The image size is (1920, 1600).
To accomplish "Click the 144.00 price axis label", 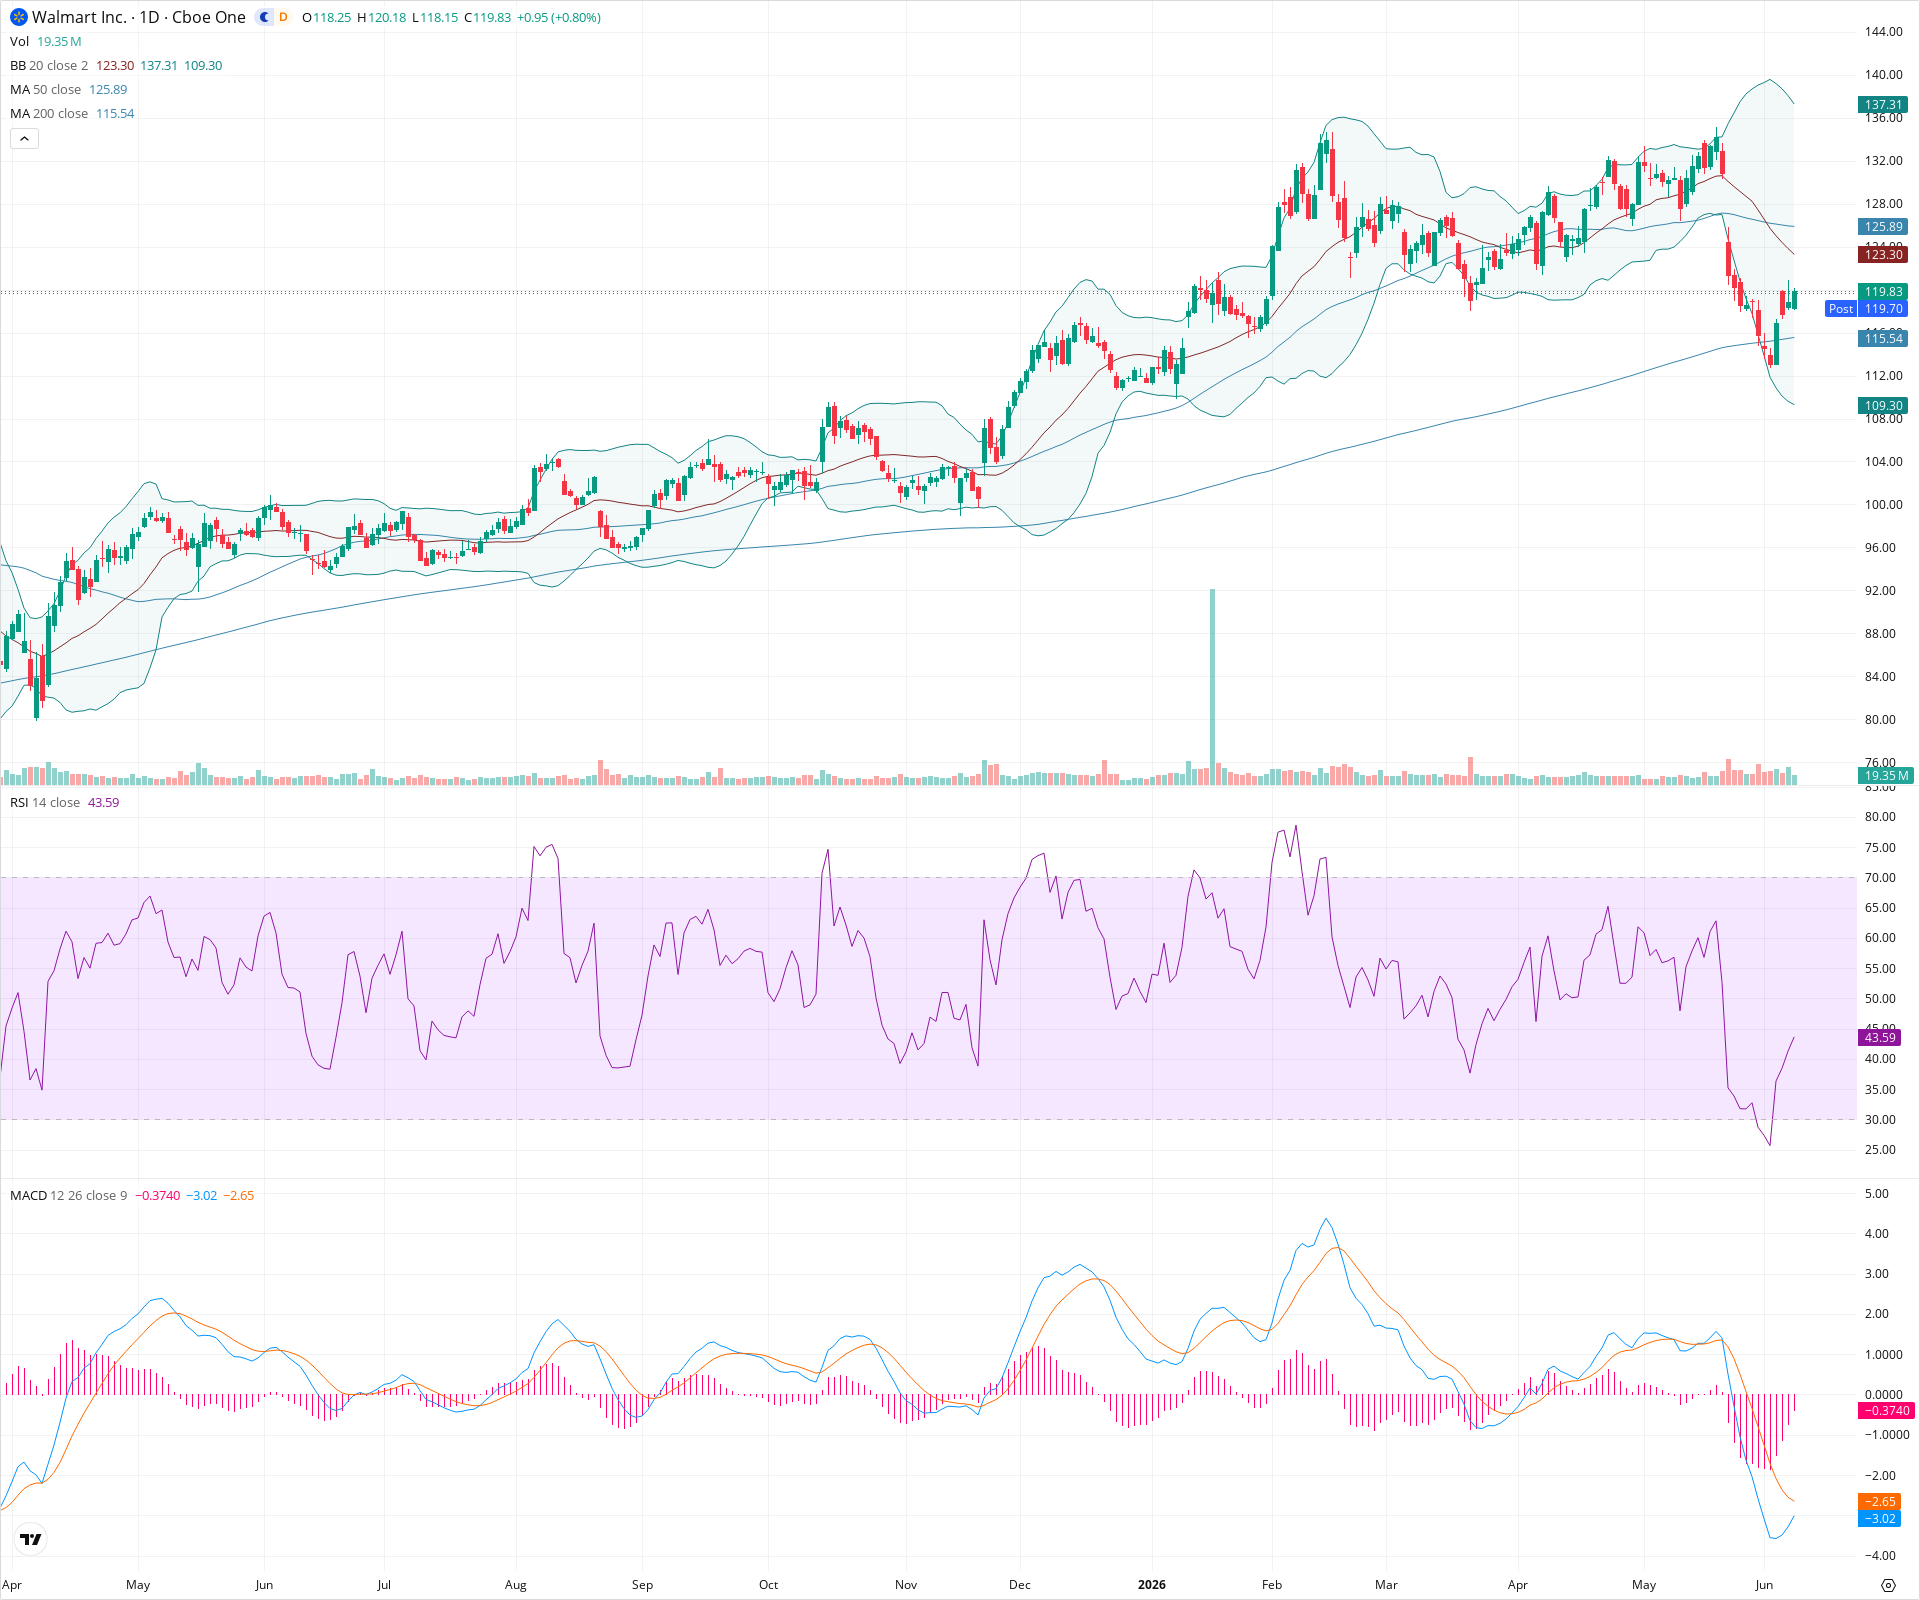I will pos(1883,32).
